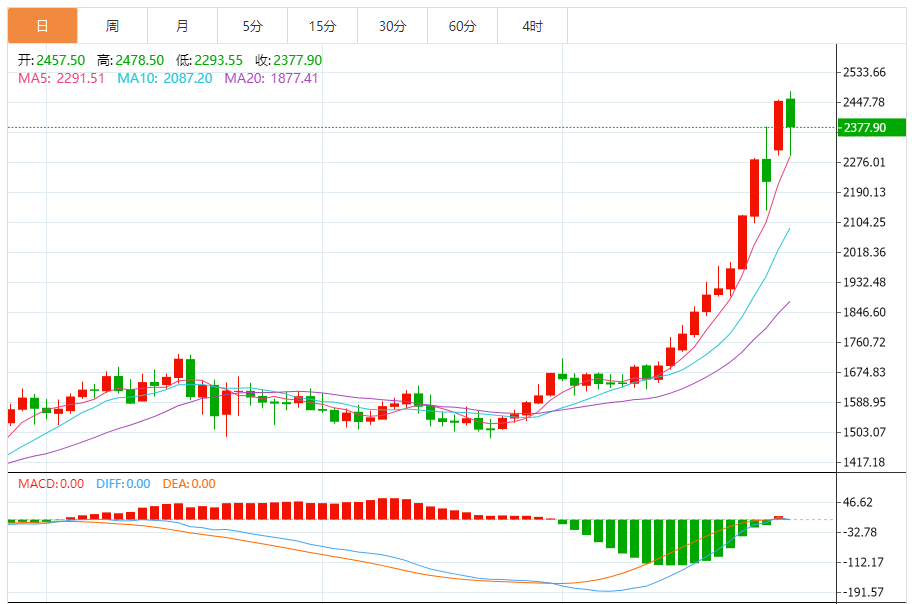The height and width of the screenshot is (604, 912).
Task: Open the 月 monthly chart tab
Action: (182, 26)
